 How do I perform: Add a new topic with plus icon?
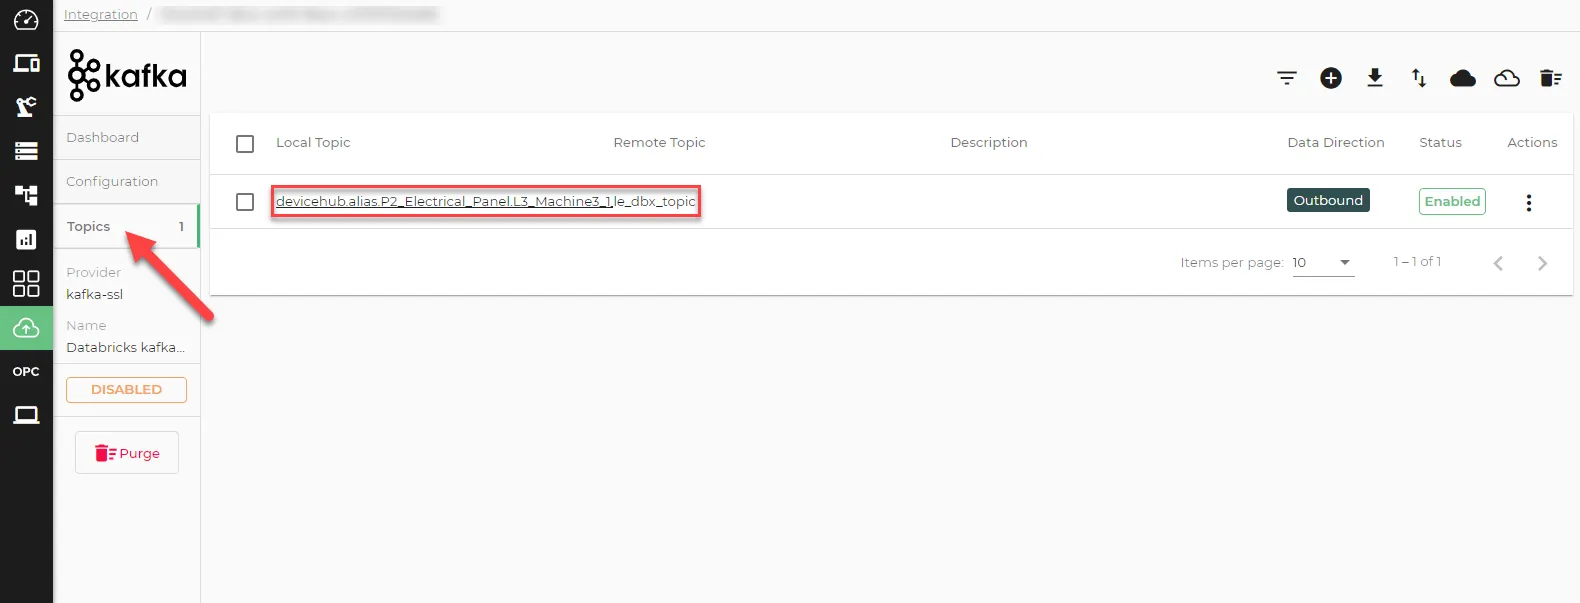[x=1331, y=78]
